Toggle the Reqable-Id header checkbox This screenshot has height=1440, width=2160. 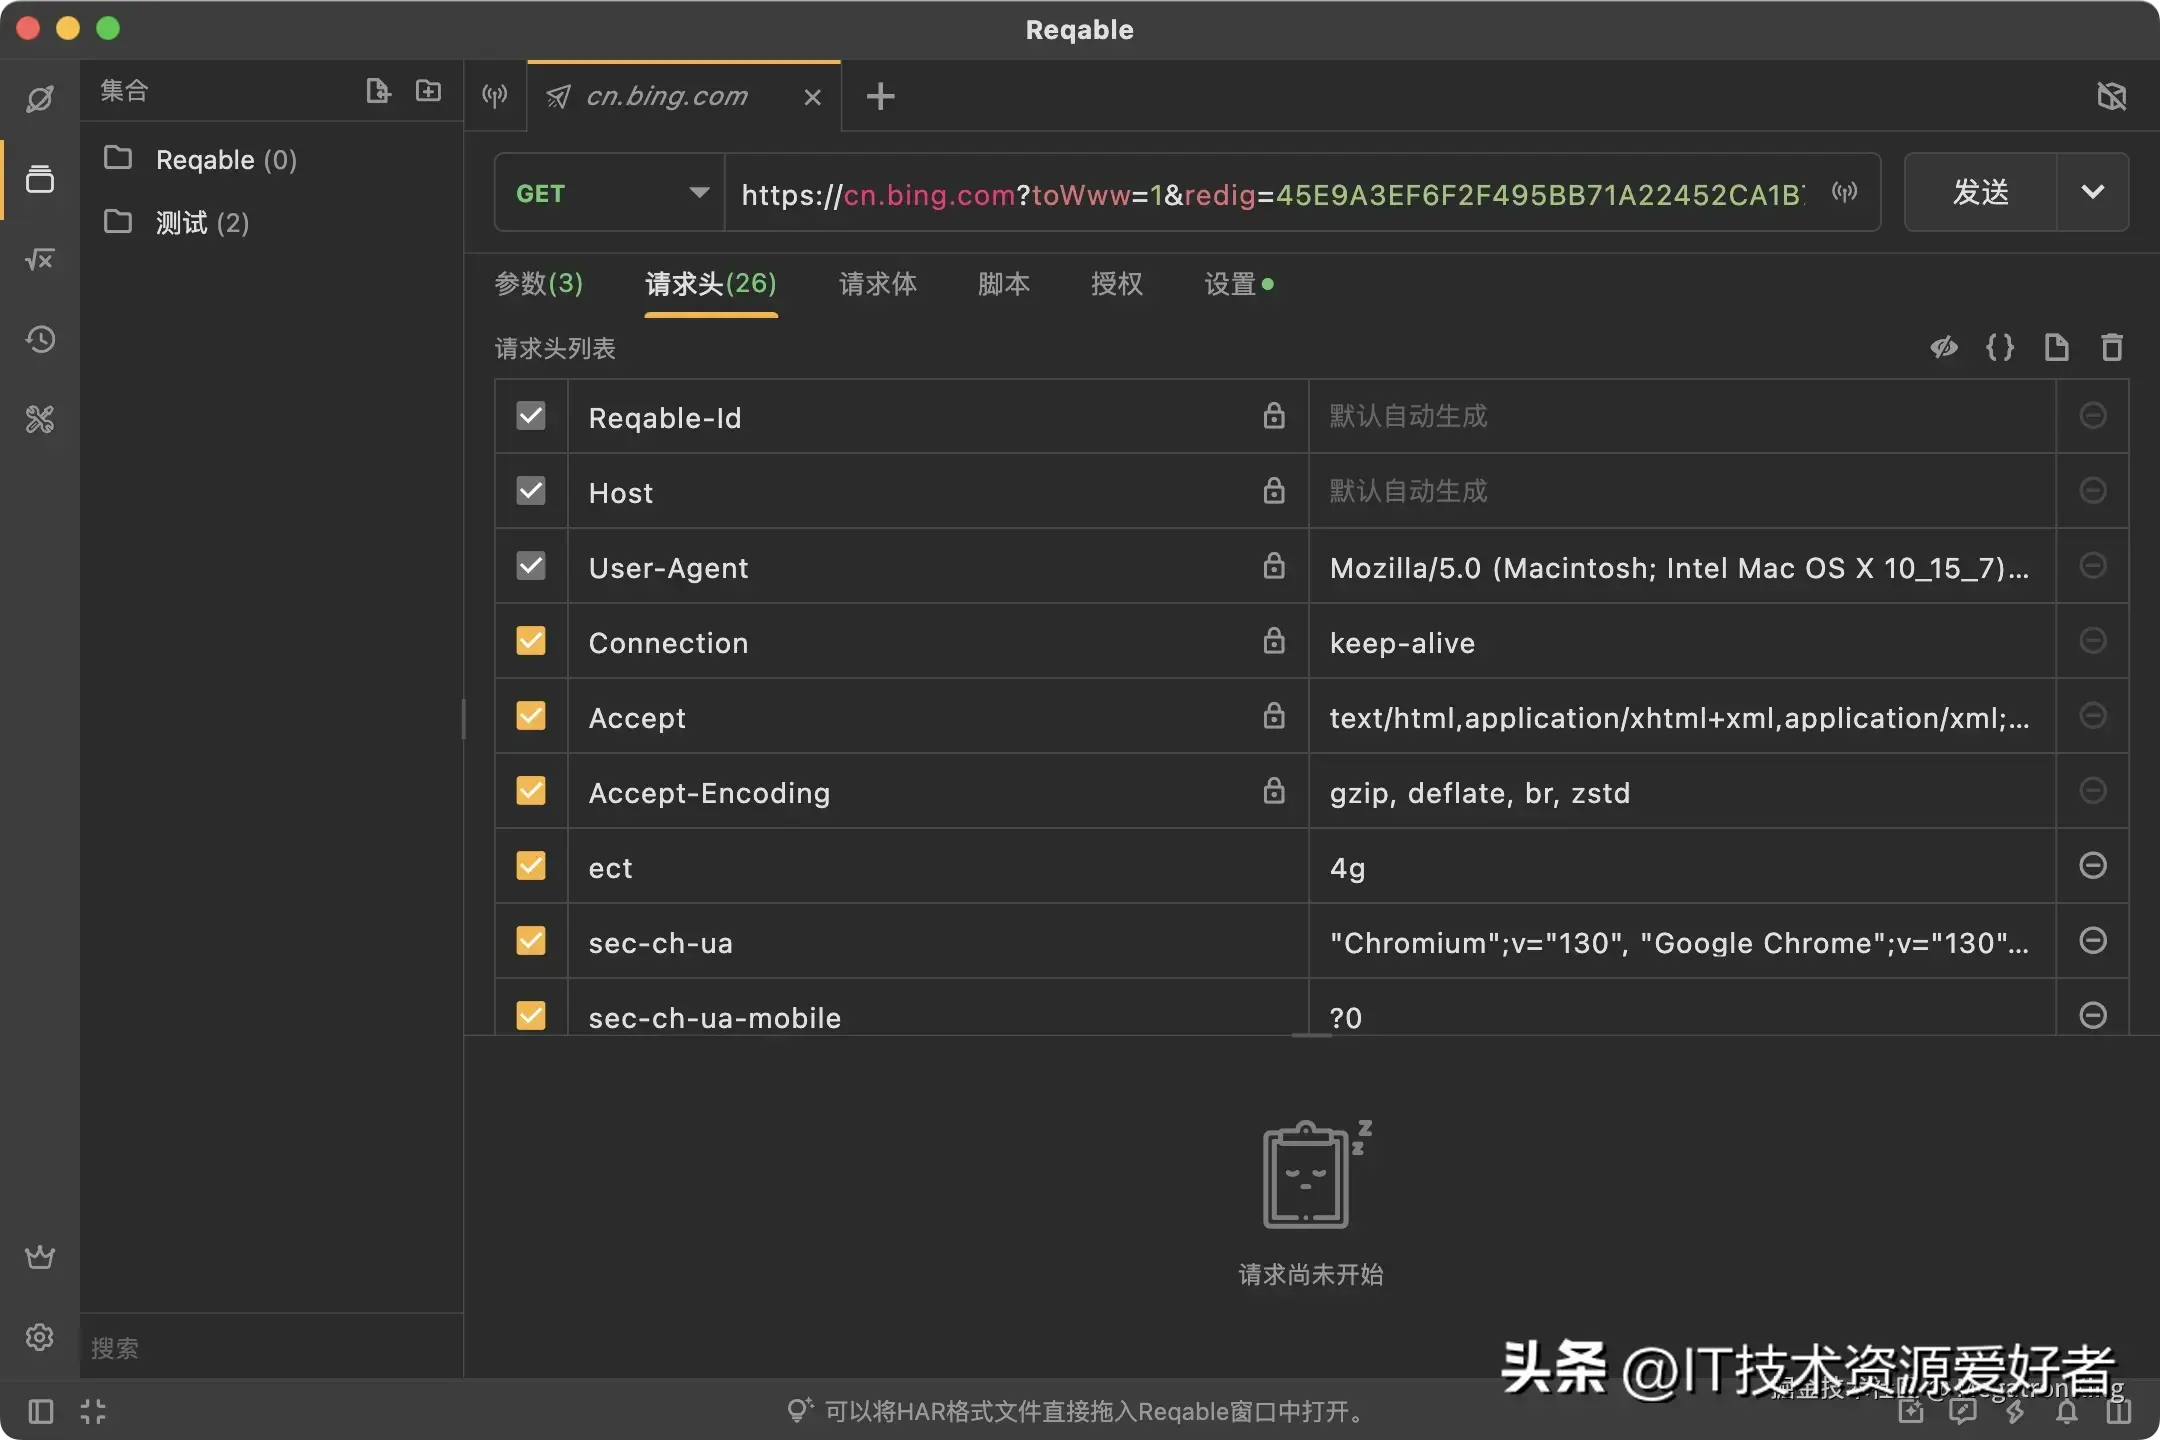coord(531,416)
